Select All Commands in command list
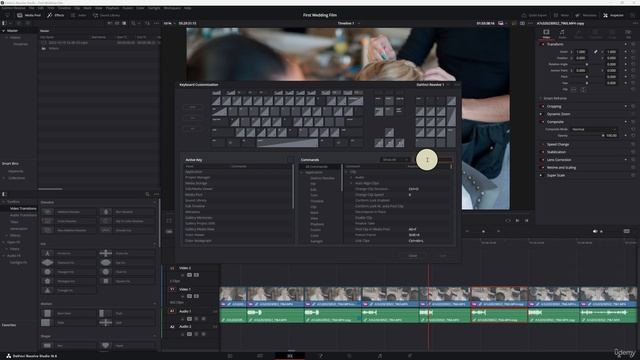 tap(317, 167)
